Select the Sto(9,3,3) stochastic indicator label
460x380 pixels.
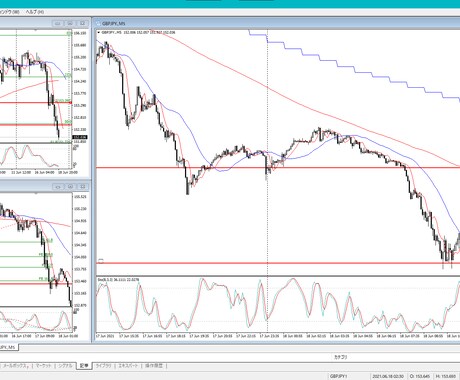[x=119, y=279]
